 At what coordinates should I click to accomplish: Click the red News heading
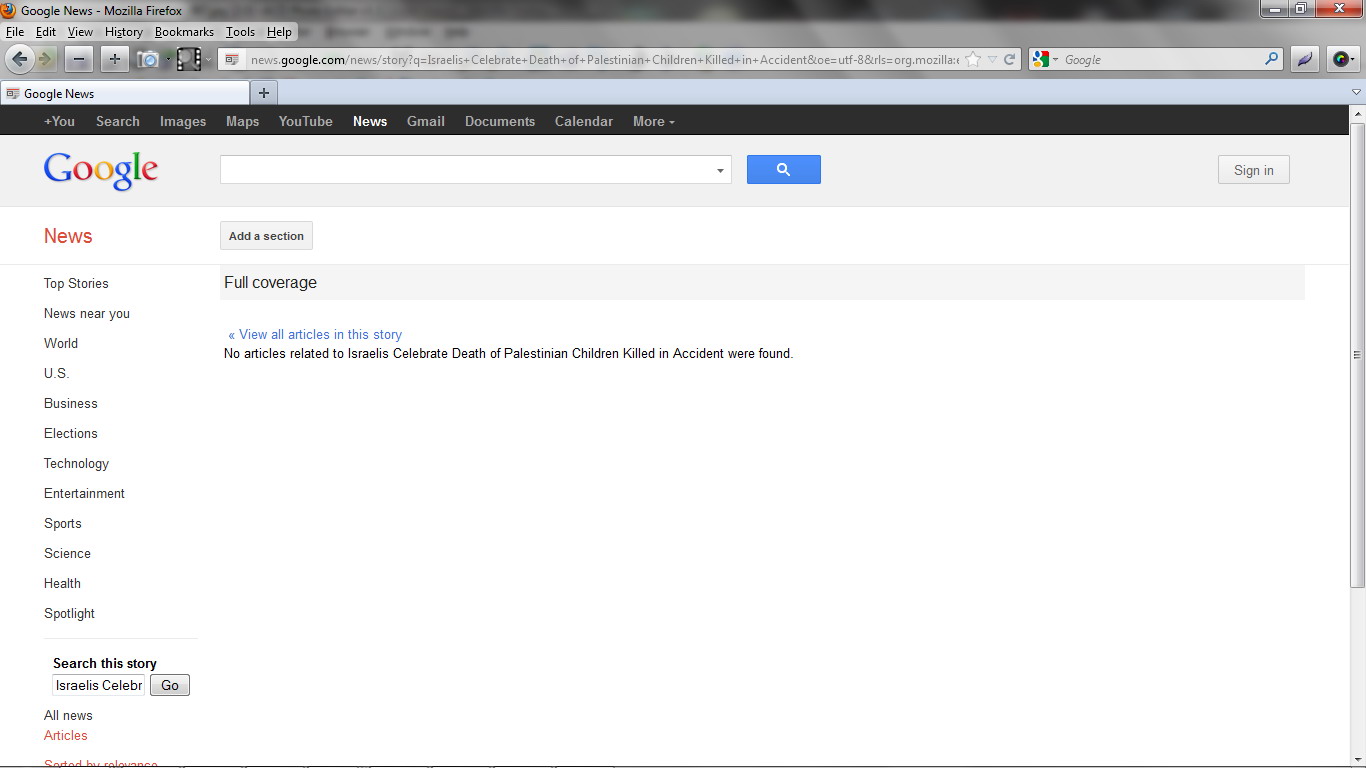click(x=68, y=236)
